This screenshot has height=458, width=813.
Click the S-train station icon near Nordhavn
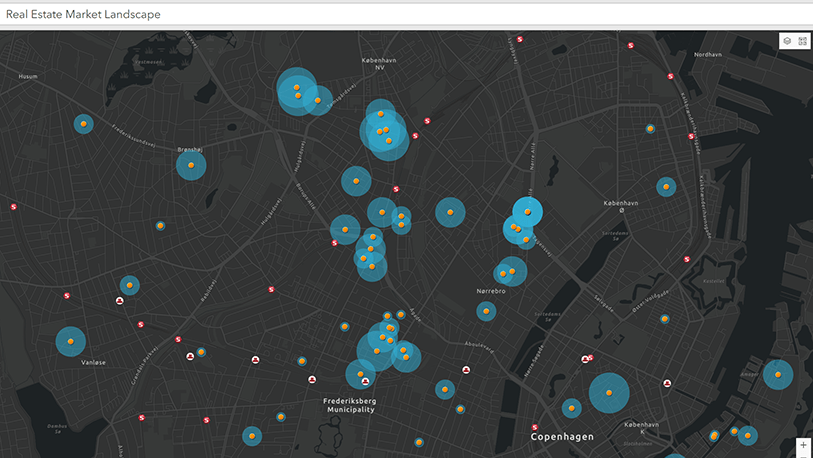click(670, 76)
